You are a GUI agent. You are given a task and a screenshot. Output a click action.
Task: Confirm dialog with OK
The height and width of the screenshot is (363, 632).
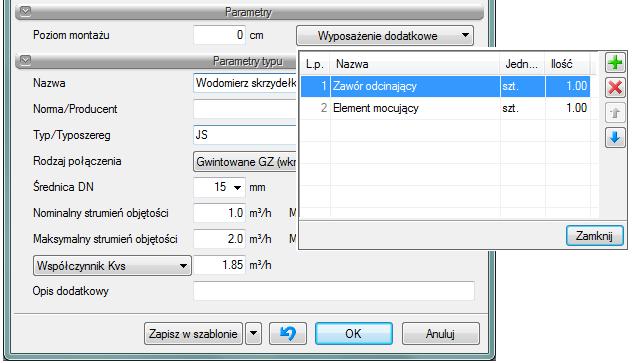pos(353,334)
